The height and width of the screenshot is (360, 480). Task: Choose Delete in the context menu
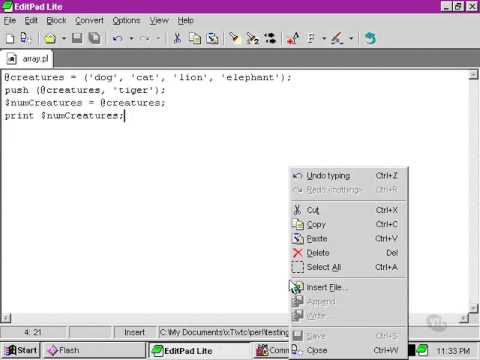pos(348,253)
